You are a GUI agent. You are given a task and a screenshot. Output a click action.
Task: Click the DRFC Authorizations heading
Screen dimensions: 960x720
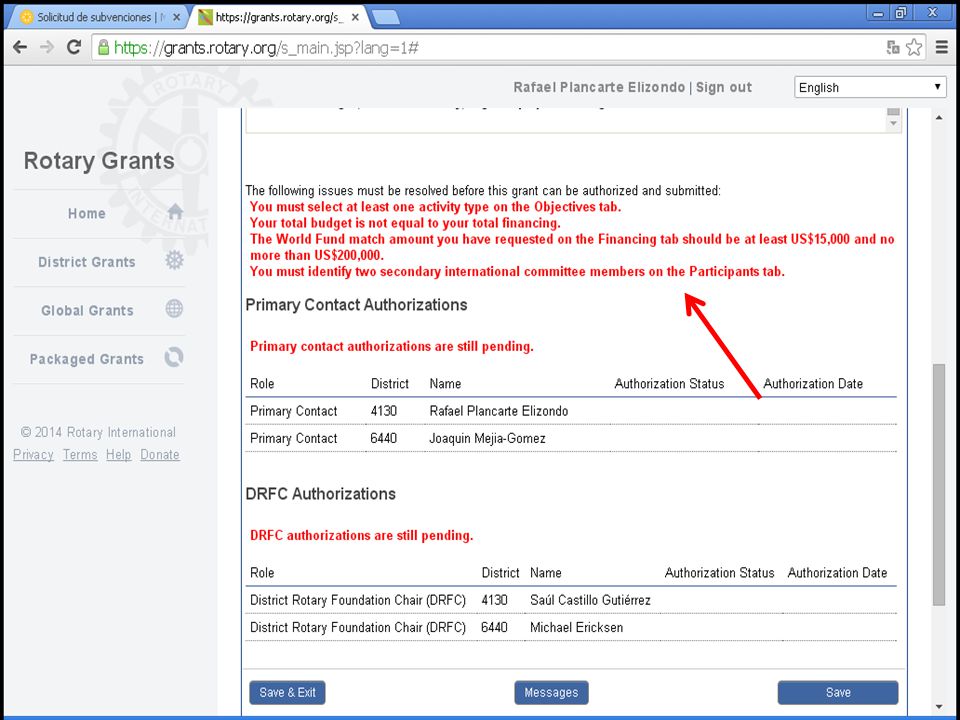coord(320,494)
